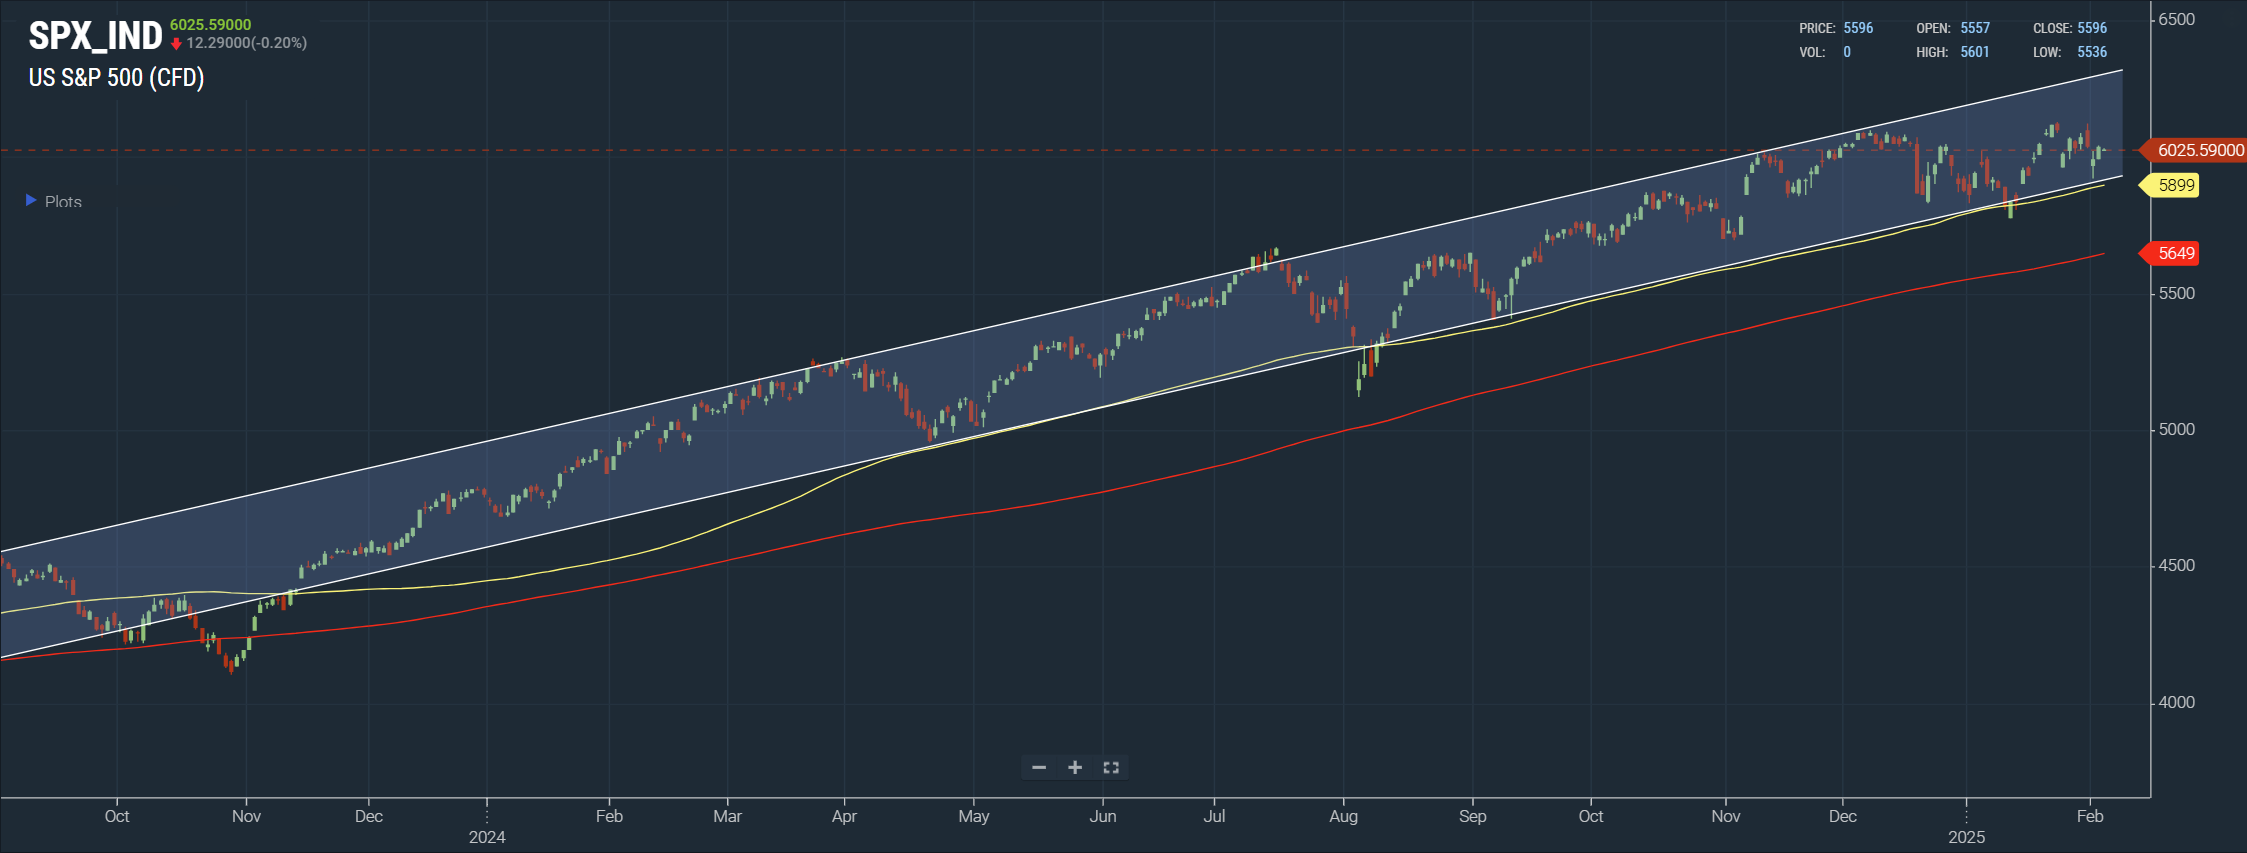The image size is (2247, 853).
Task: Click the yellow 5899 moving average tag
Action: 2169,185
